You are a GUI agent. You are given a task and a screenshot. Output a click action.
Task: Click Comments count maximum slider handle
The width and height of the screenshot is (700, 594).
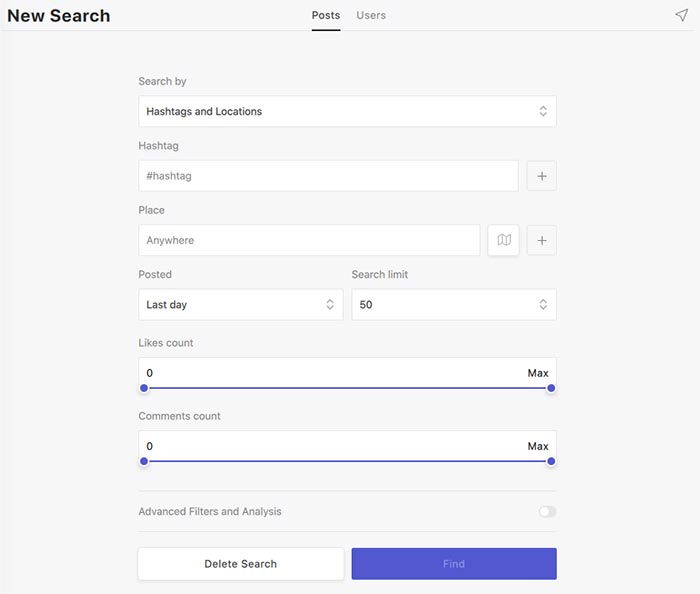(551, 461)
